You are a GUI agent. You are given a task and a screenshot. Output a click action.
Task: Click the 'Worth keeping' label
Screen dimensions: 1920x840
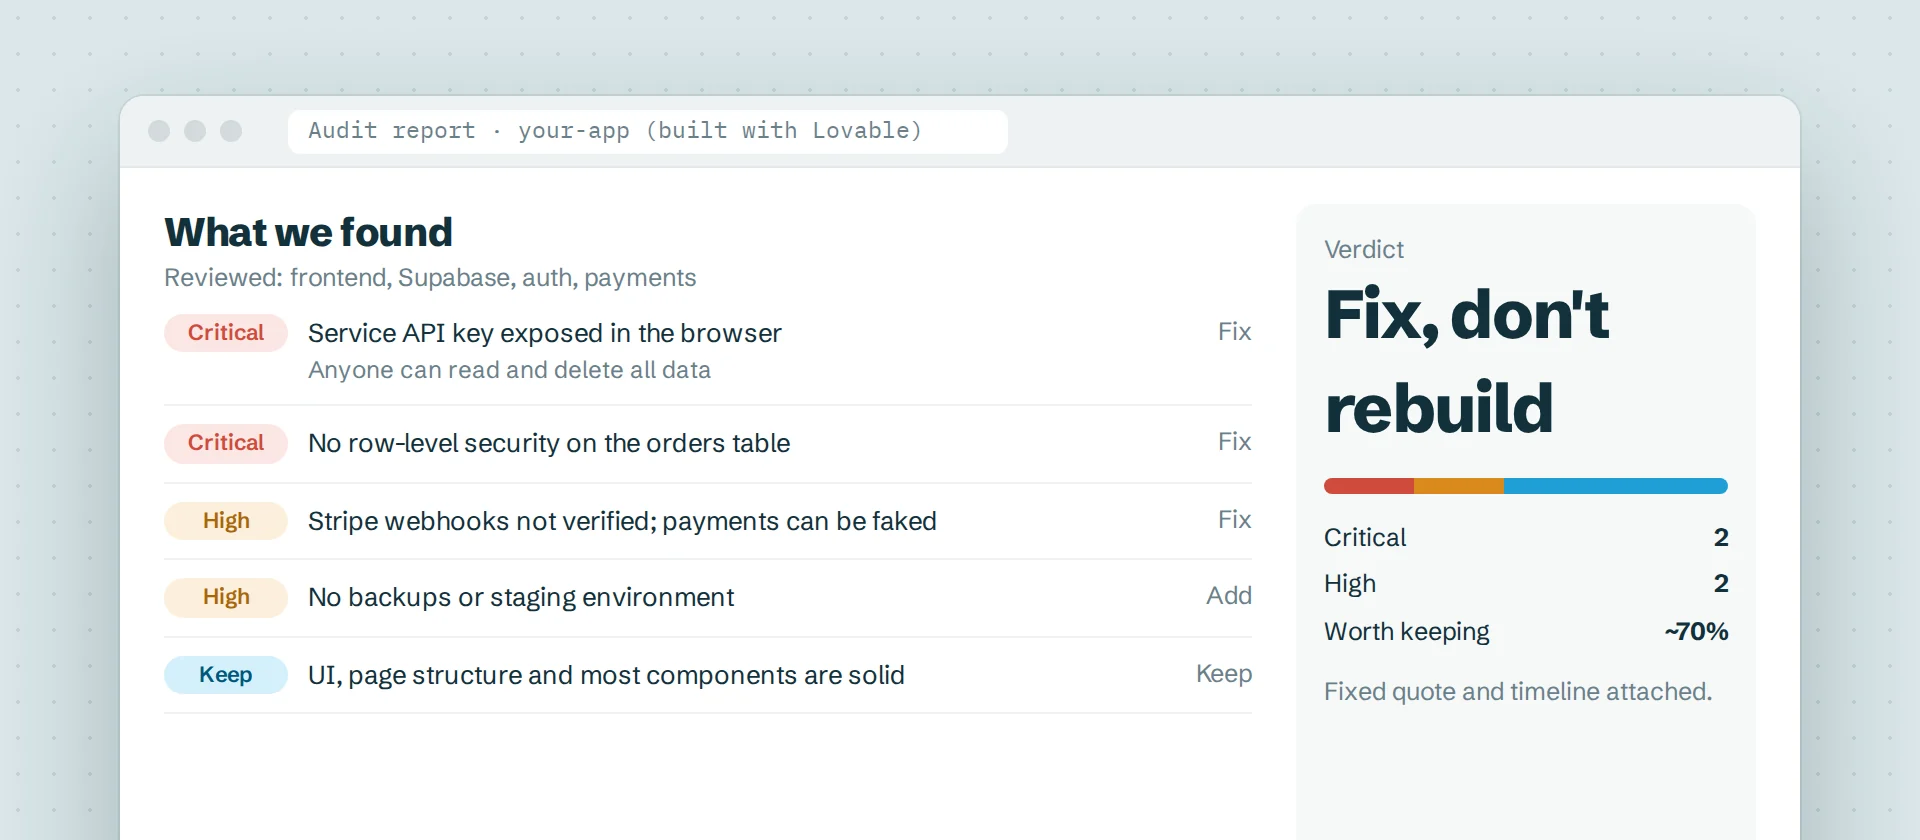(1407, 632)
